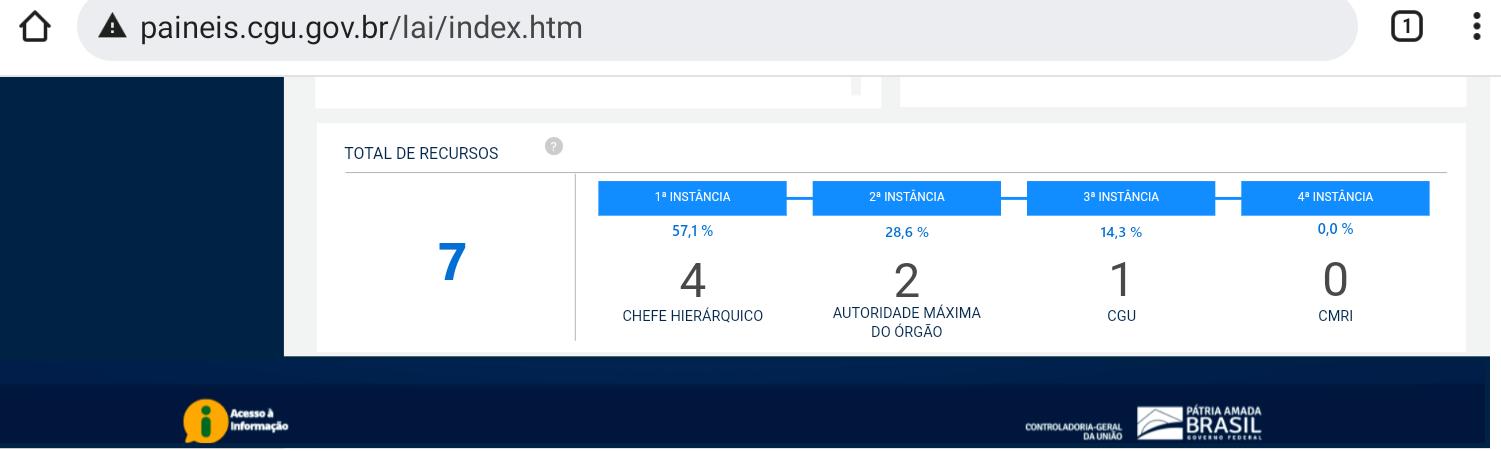Click the Total de Recursos help icon
Viewport: 1501px width, 451px height.
pos(554,147)
